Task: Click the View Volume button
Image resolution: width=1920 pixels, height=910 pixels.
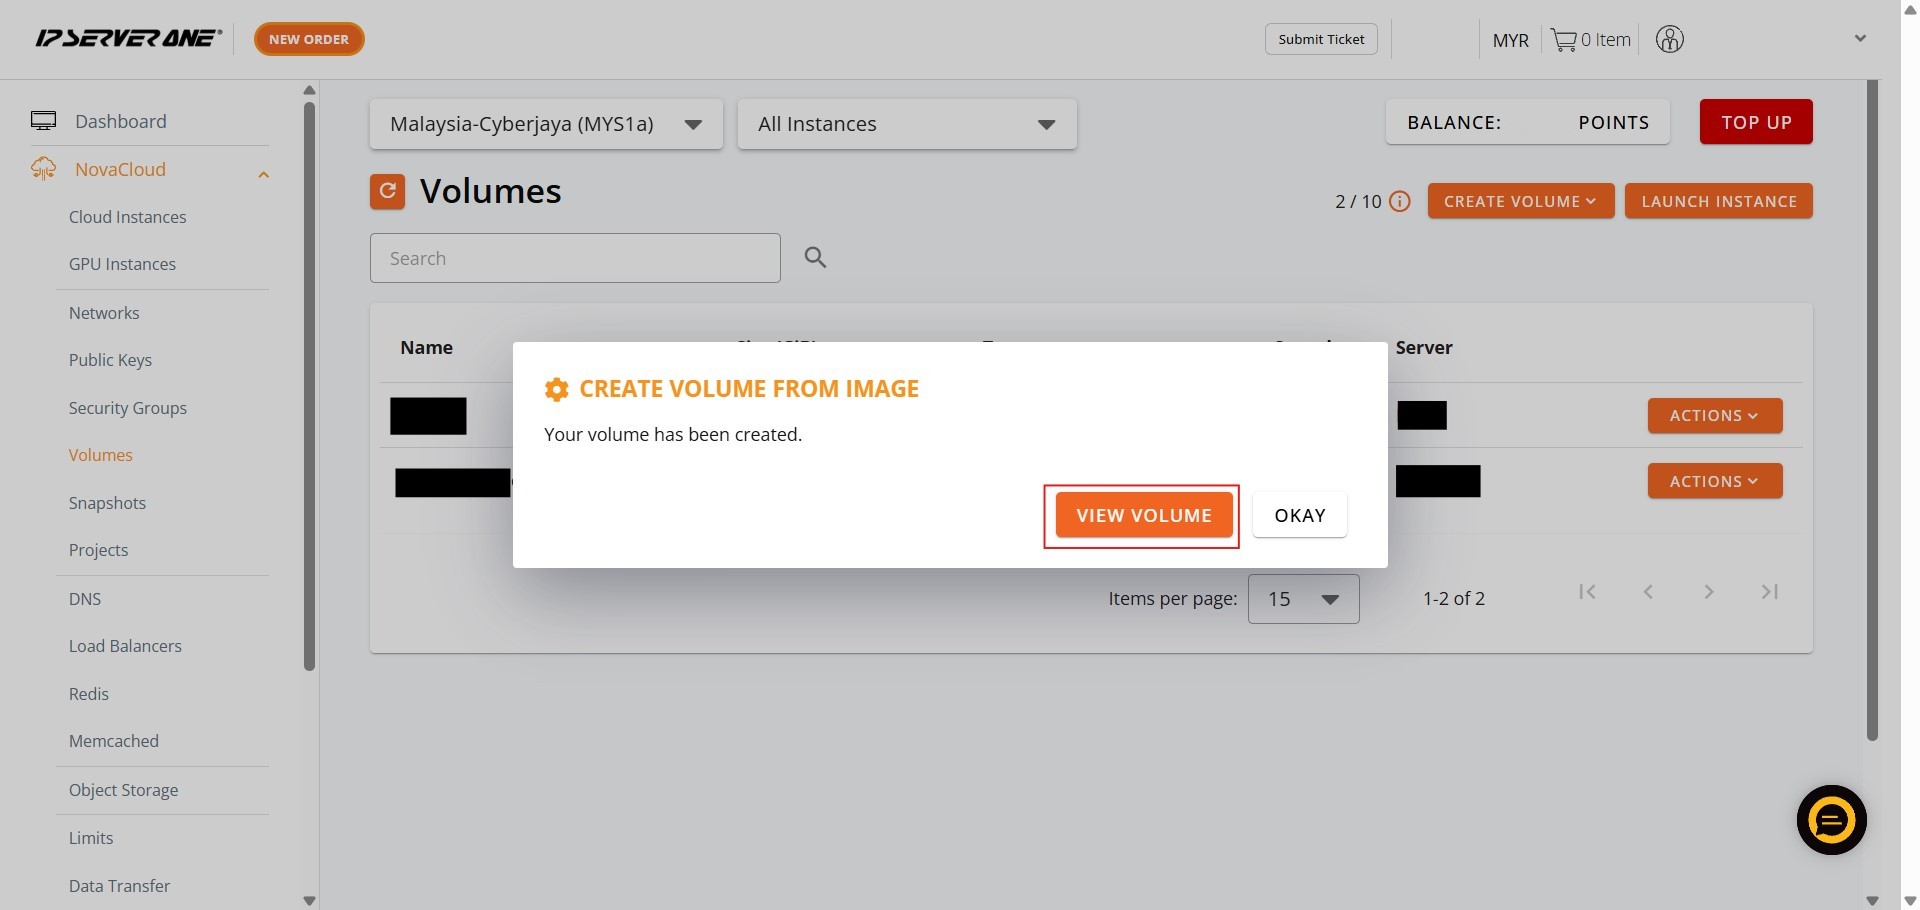Action: tap(1143, 516)
